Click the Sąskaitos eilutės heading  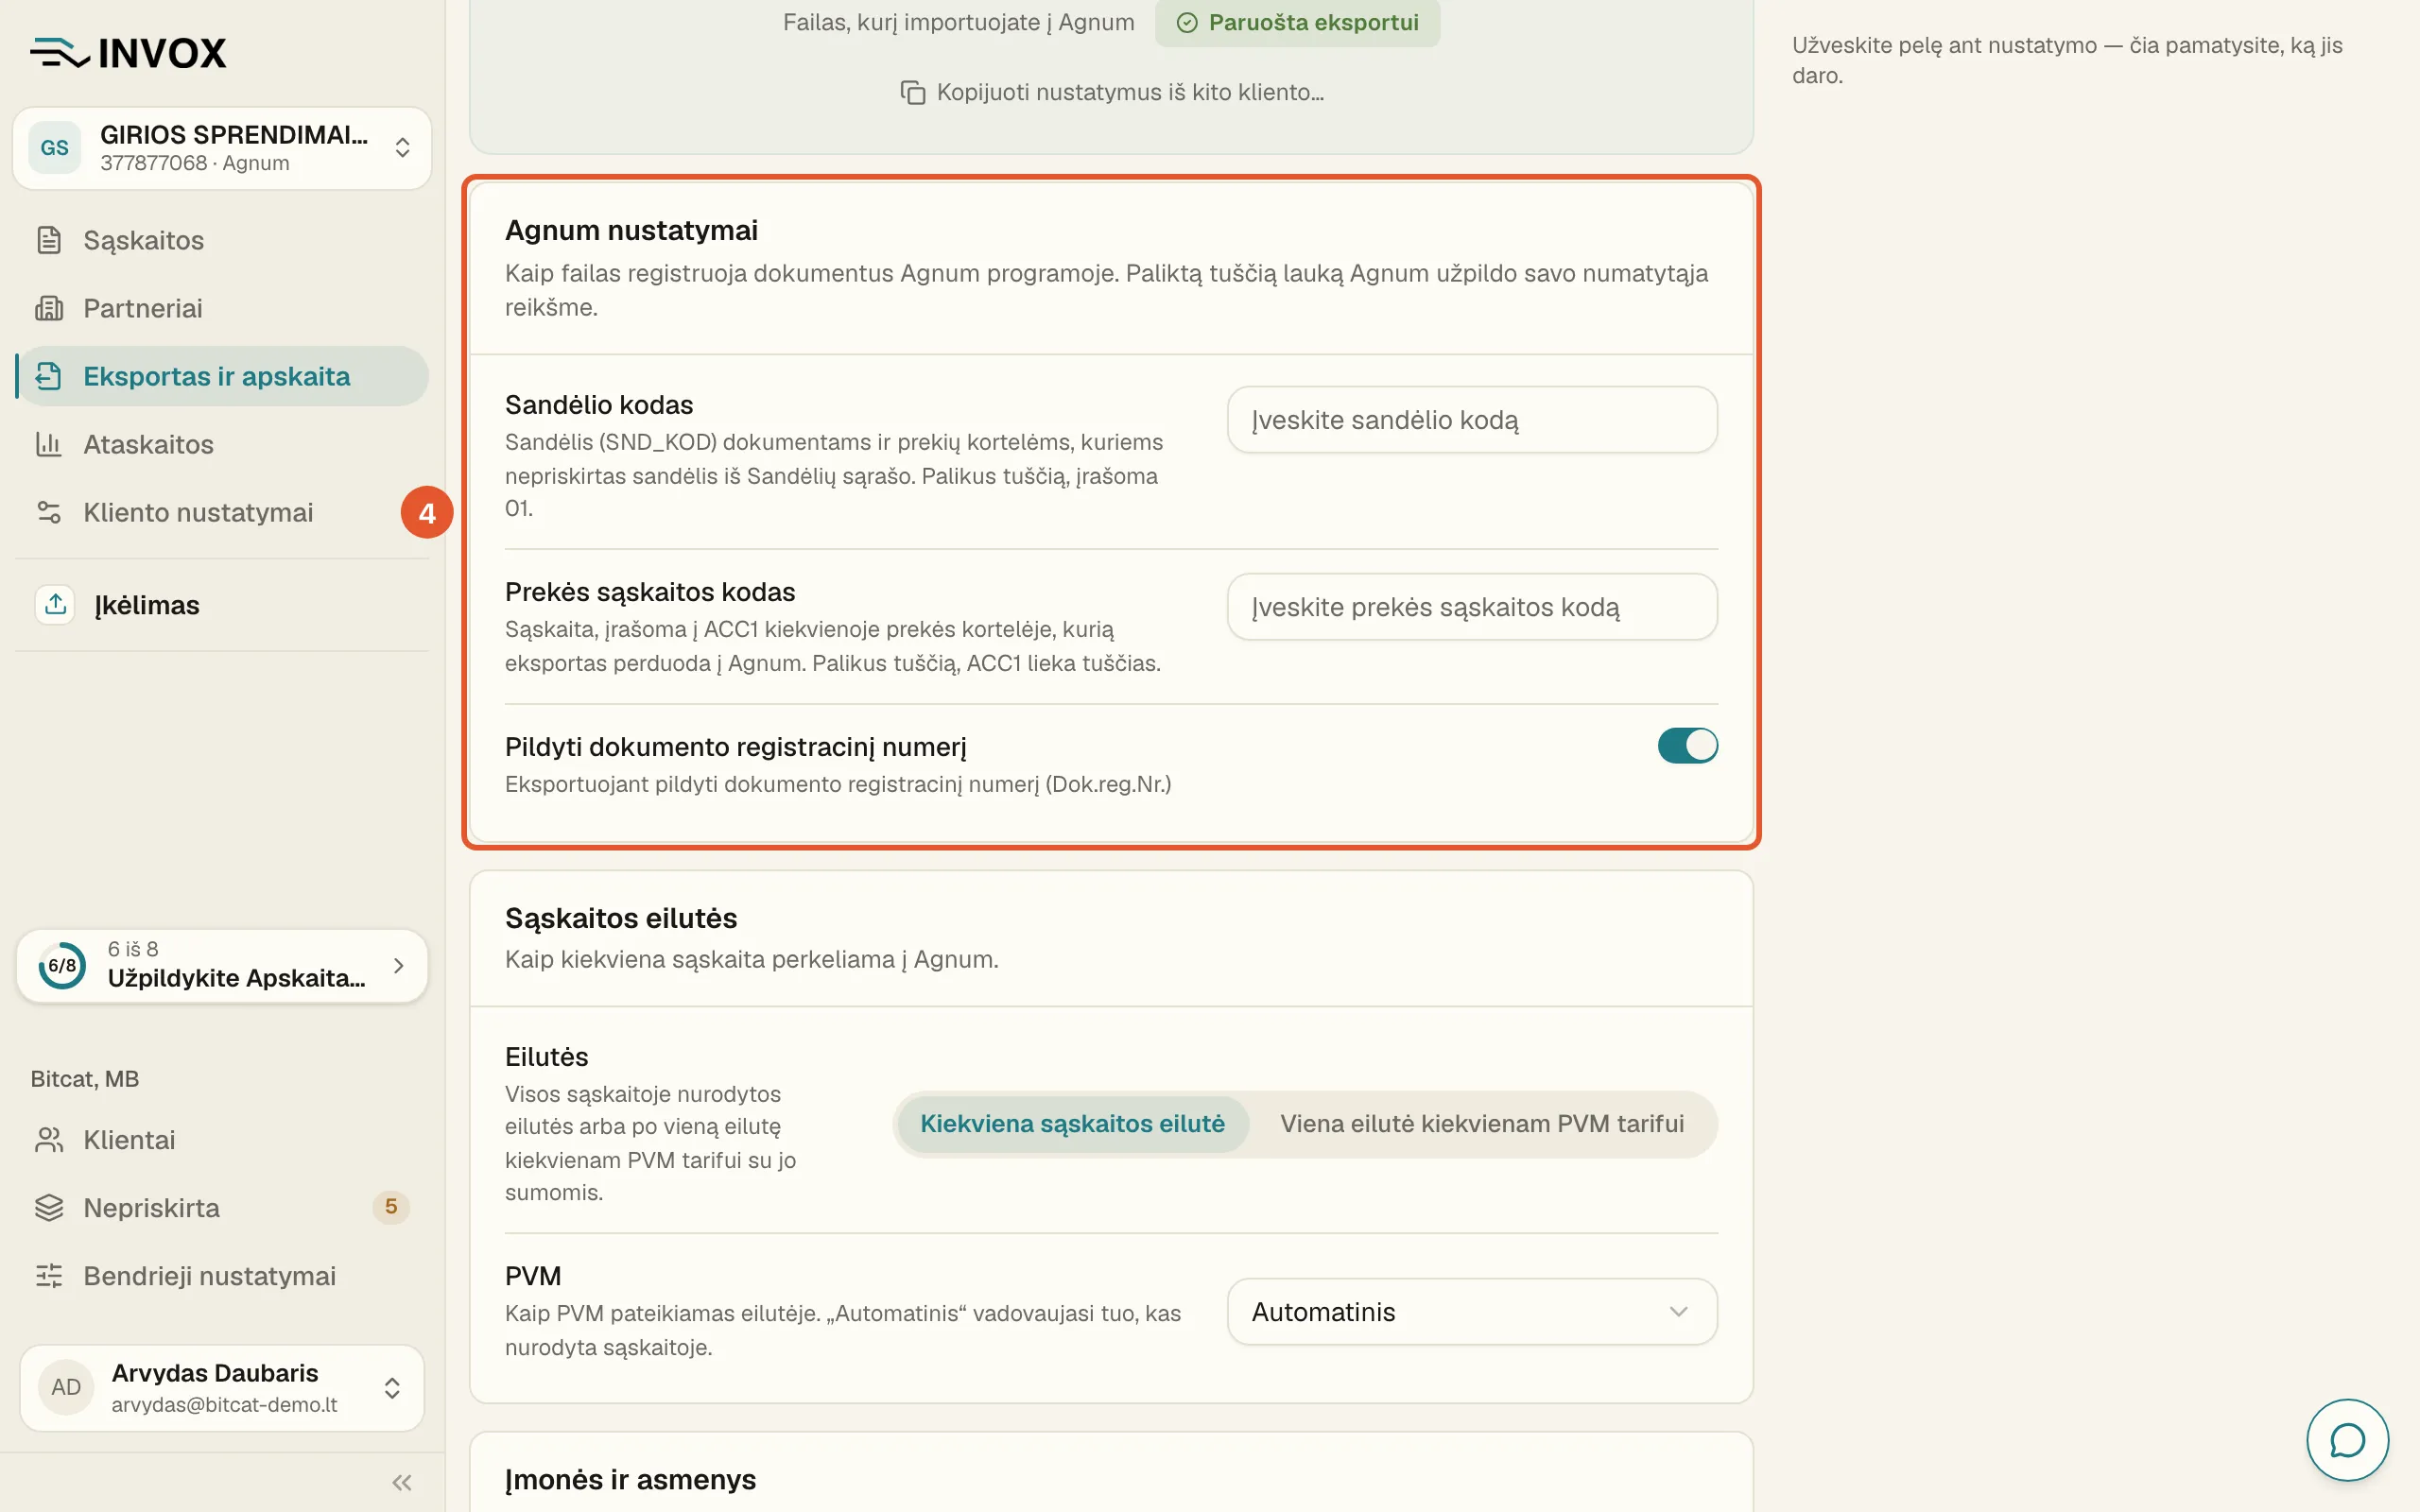[621, 918]
